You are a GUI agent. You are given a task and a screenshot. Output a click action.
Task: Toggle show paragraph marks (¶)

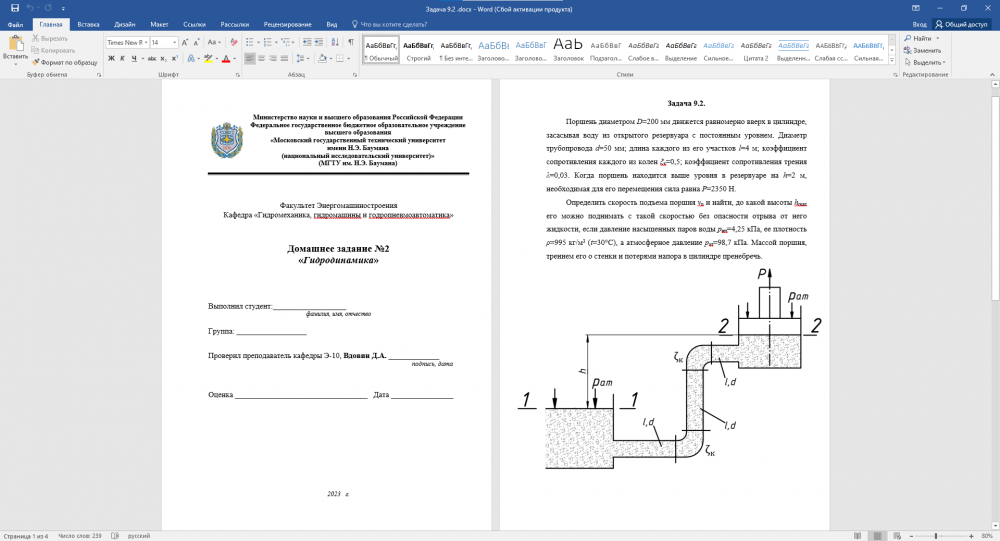pyautogui.click(x=350, y=43)
